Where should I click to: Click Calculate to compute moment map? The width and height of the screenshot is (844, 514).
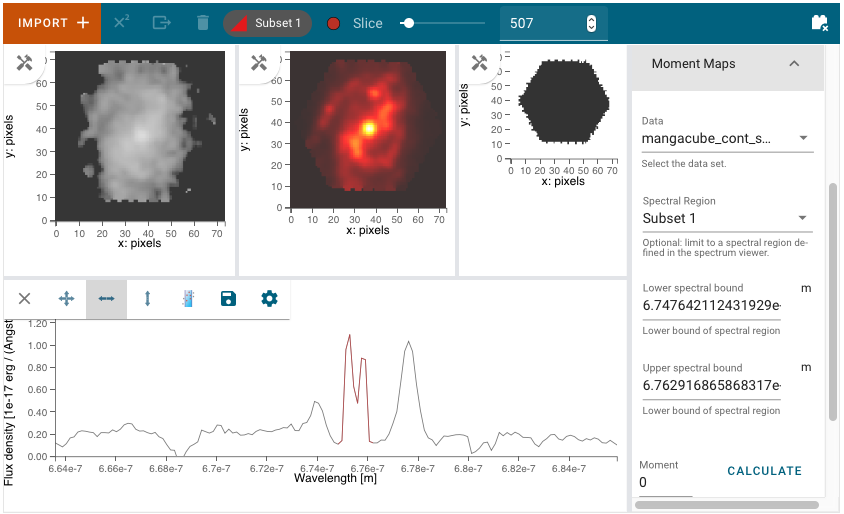(x=764, y=471)
